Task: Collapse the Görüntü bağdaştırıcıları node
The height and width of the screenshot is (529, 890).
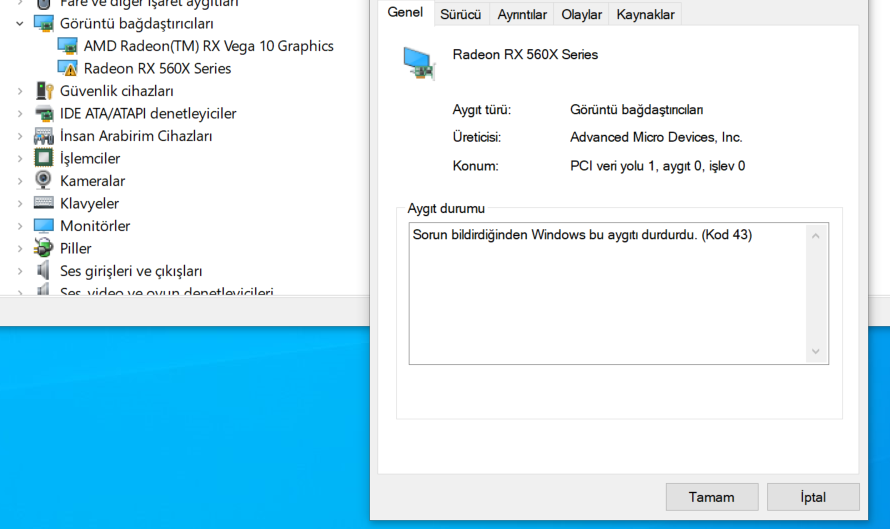Action: point(20,24)
